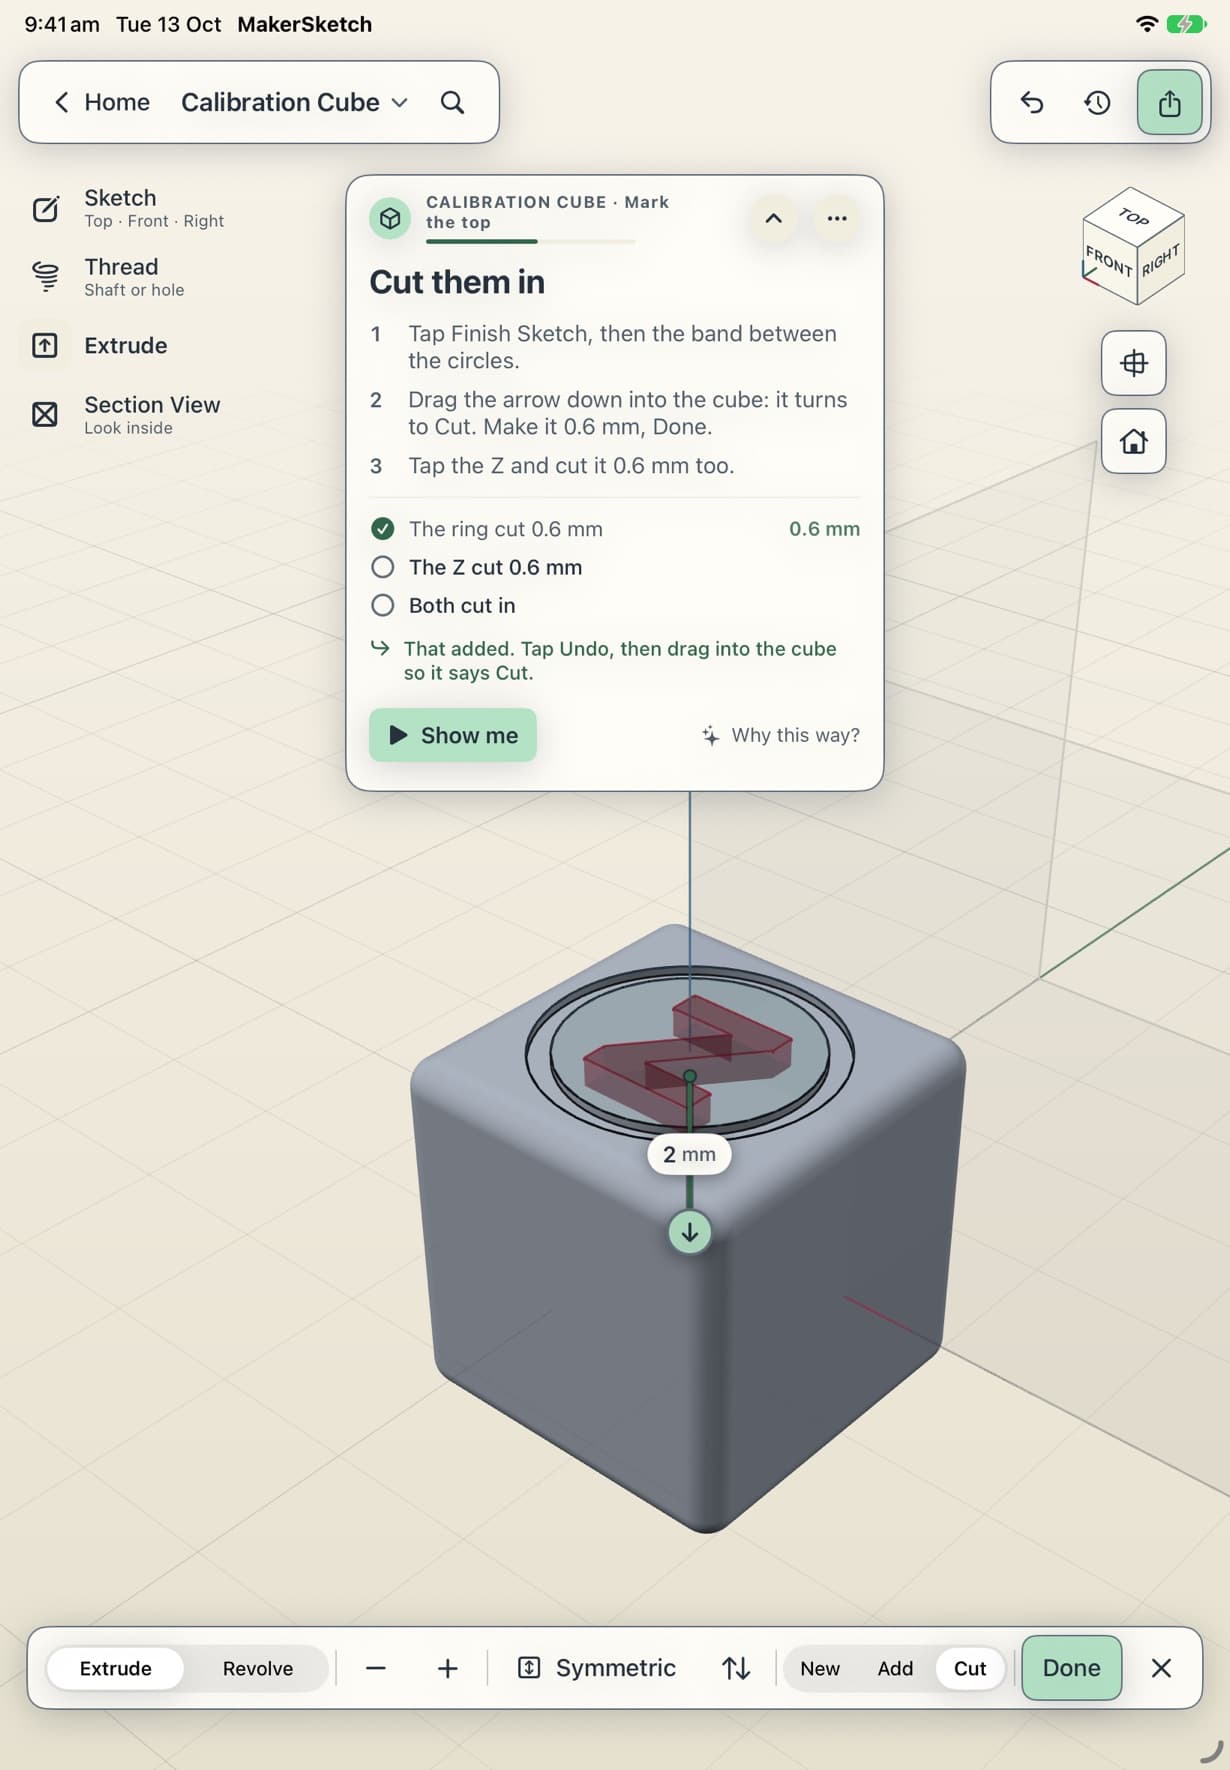The width and height of the screenshot is (1230, 1770).
Task: Click the '0.6 mm' ring cut value
Action: point(824,529)
